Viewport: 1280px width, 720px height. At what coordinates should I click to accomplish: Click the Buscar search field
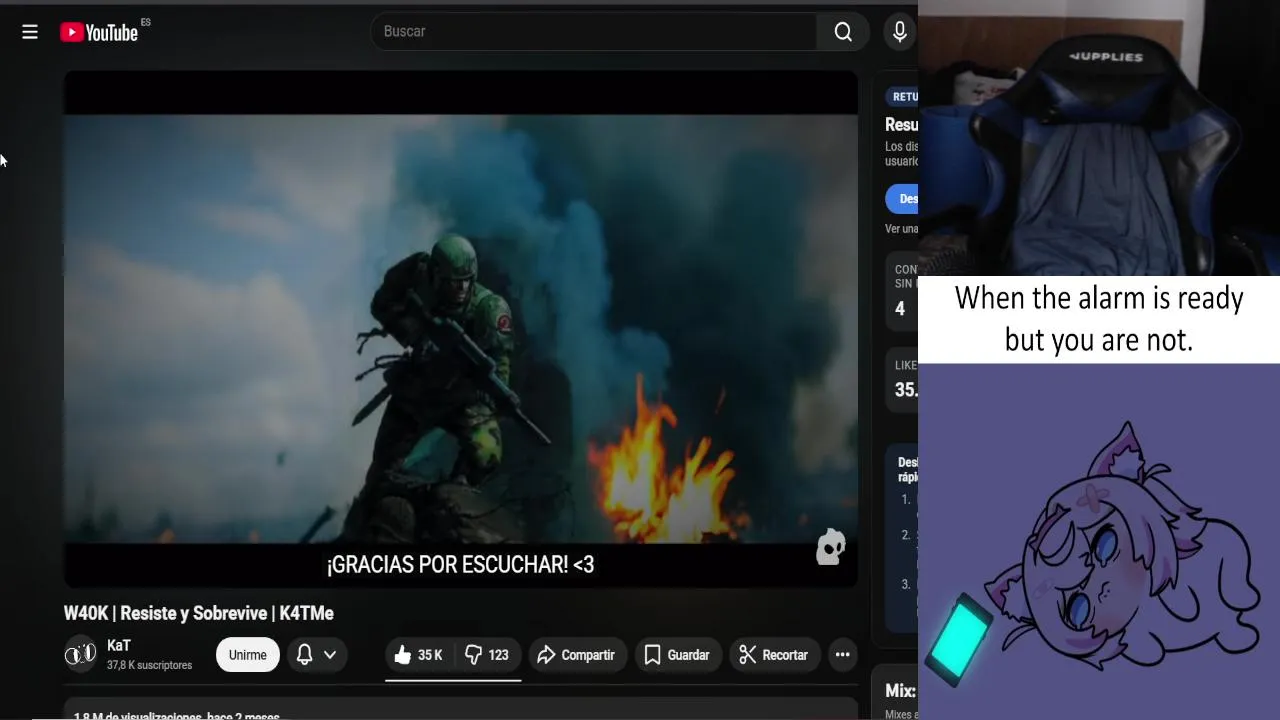coord(594,32)
